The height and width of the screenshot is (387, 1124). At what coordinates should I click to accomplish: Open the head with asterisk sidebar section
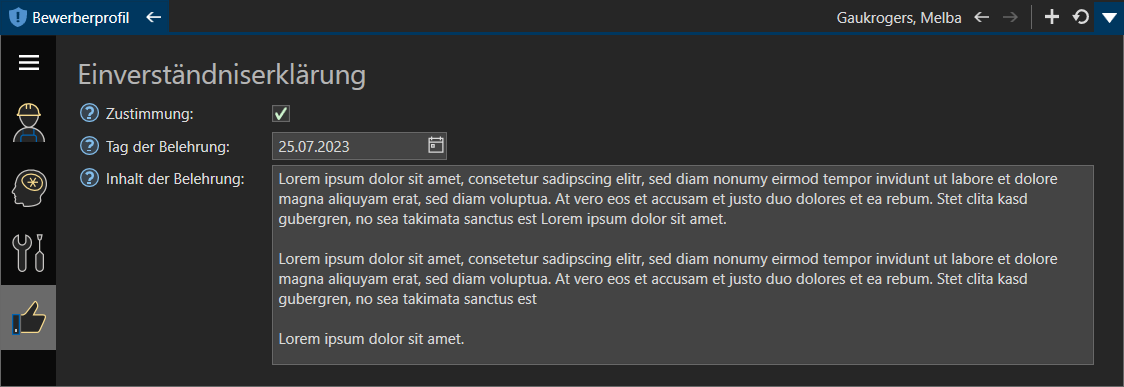[x=29, y=188]
